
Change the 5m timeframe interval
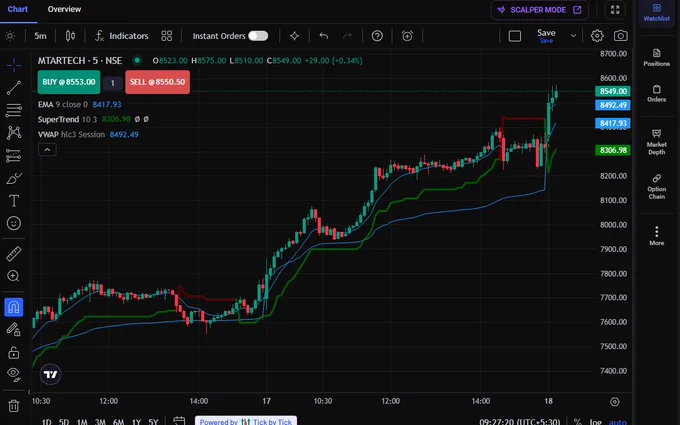tap(40, 36)
